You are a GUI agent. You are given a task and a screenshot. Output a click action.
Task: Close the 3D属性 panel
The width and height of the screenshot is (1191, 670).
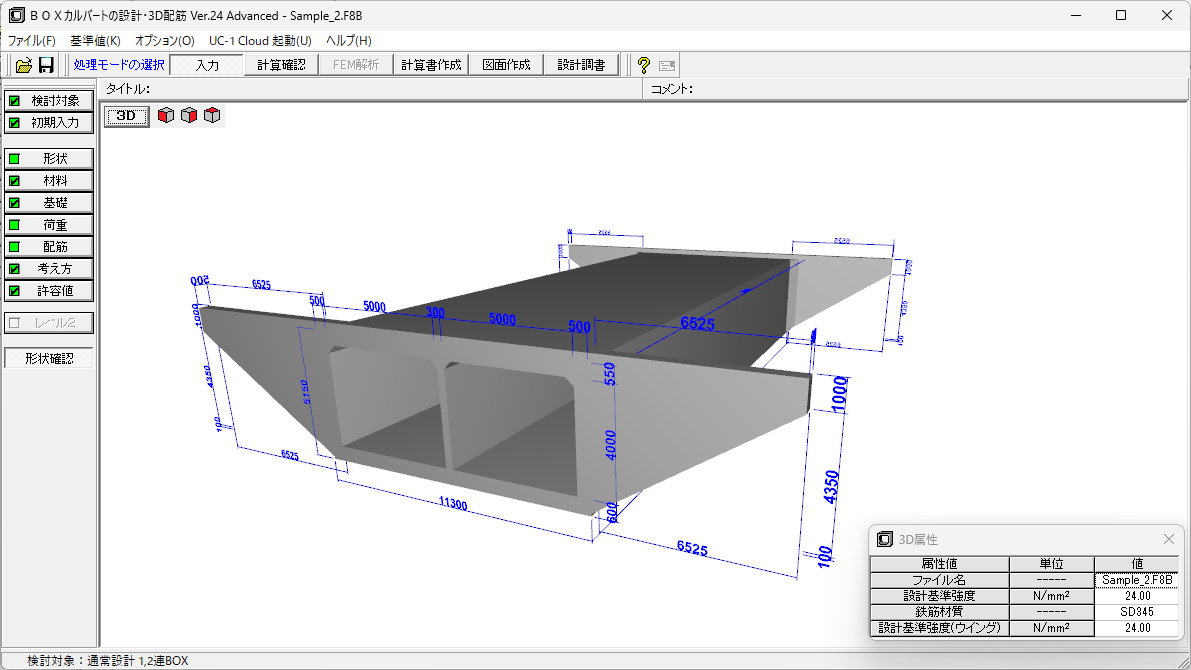1168,539
